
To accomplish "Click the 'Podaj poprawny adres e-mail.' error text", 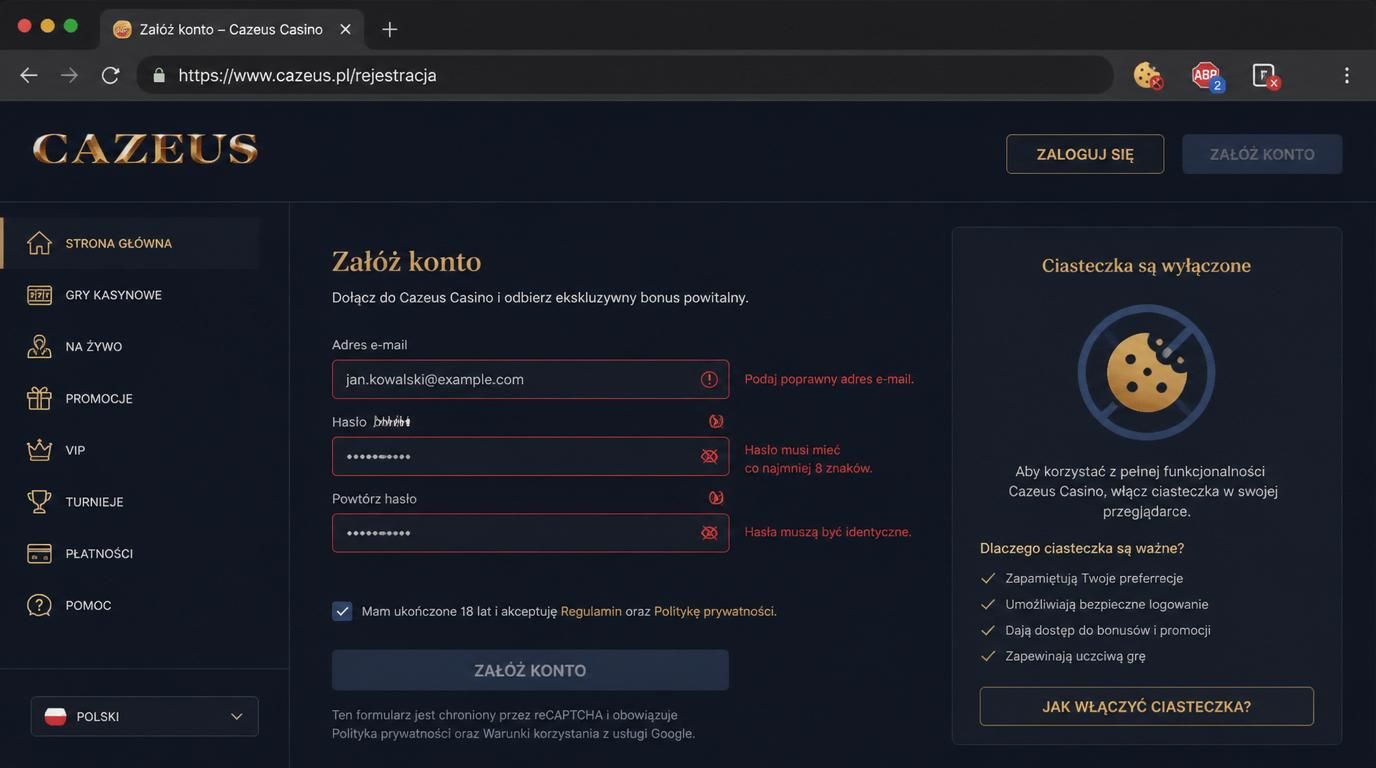I will pos(829,379).
